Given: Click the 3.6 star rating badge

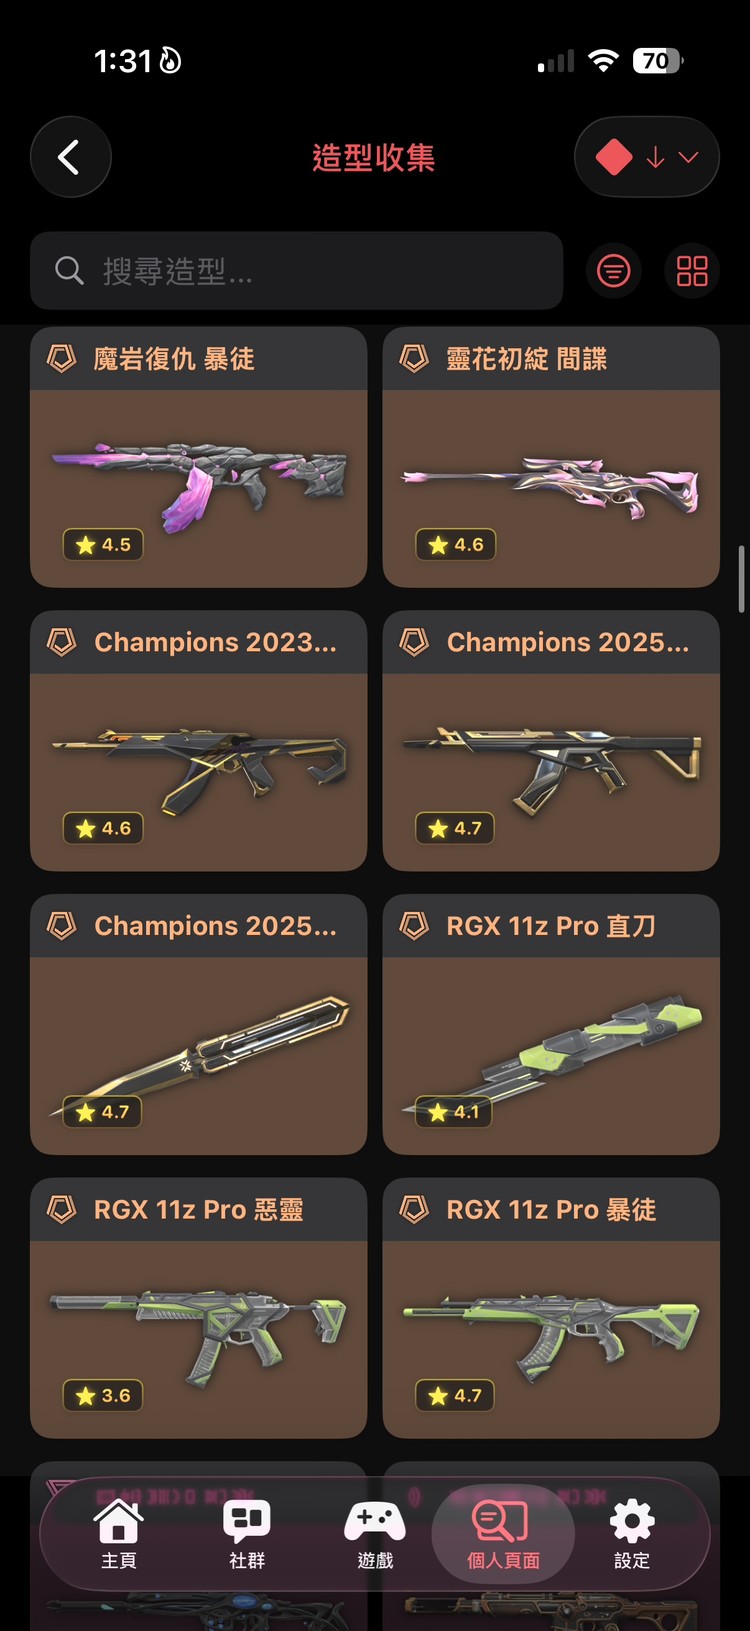Looking at the screenshot, I should [x=103, y=1395].
